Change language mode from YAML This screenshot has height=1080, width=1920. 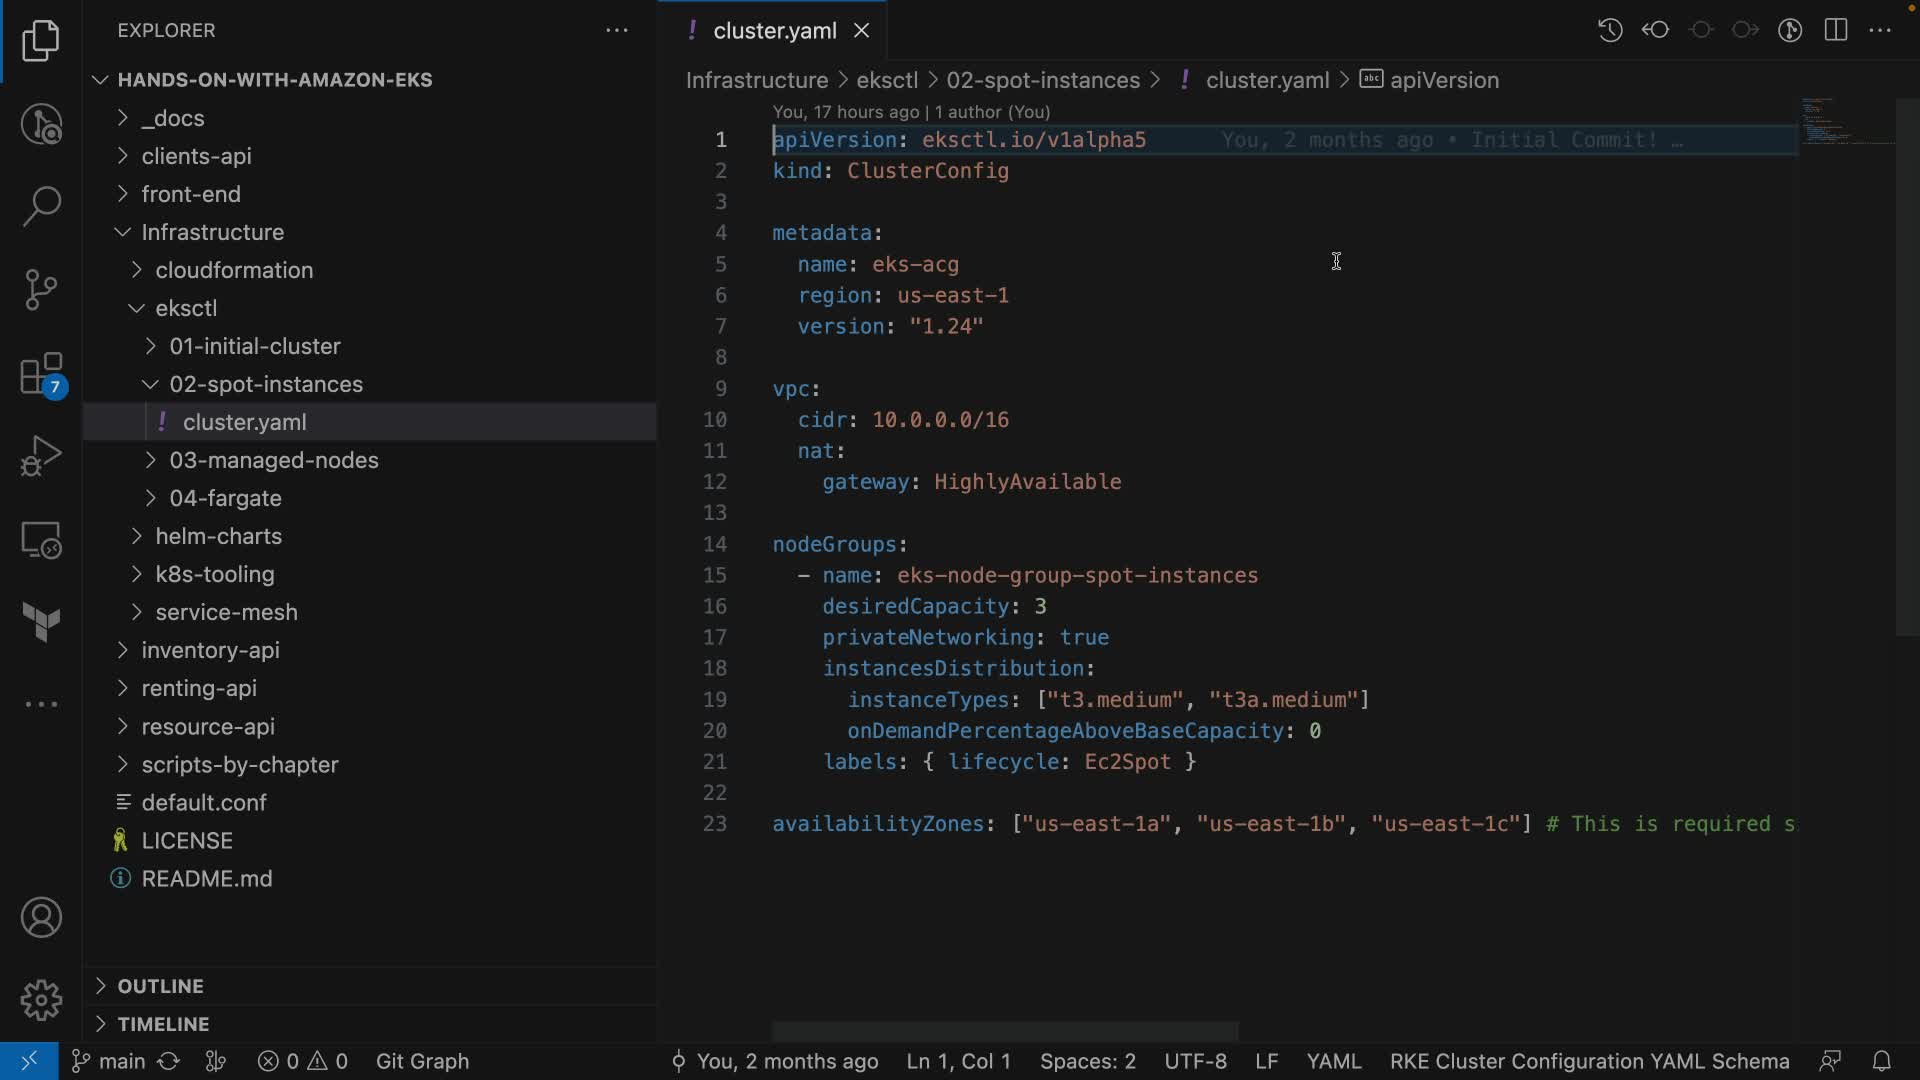pos(1333,1061)
